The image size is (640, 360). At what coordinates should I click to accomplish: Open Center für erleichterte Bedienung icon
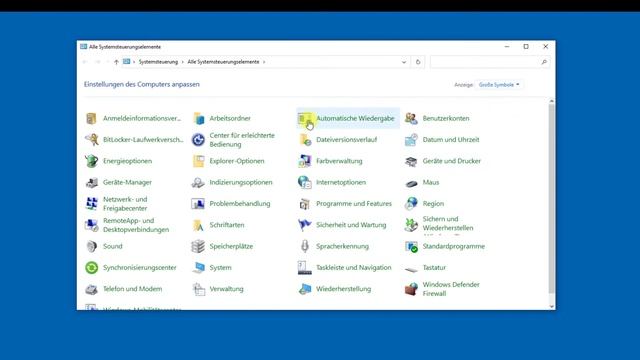coord(198,140)
